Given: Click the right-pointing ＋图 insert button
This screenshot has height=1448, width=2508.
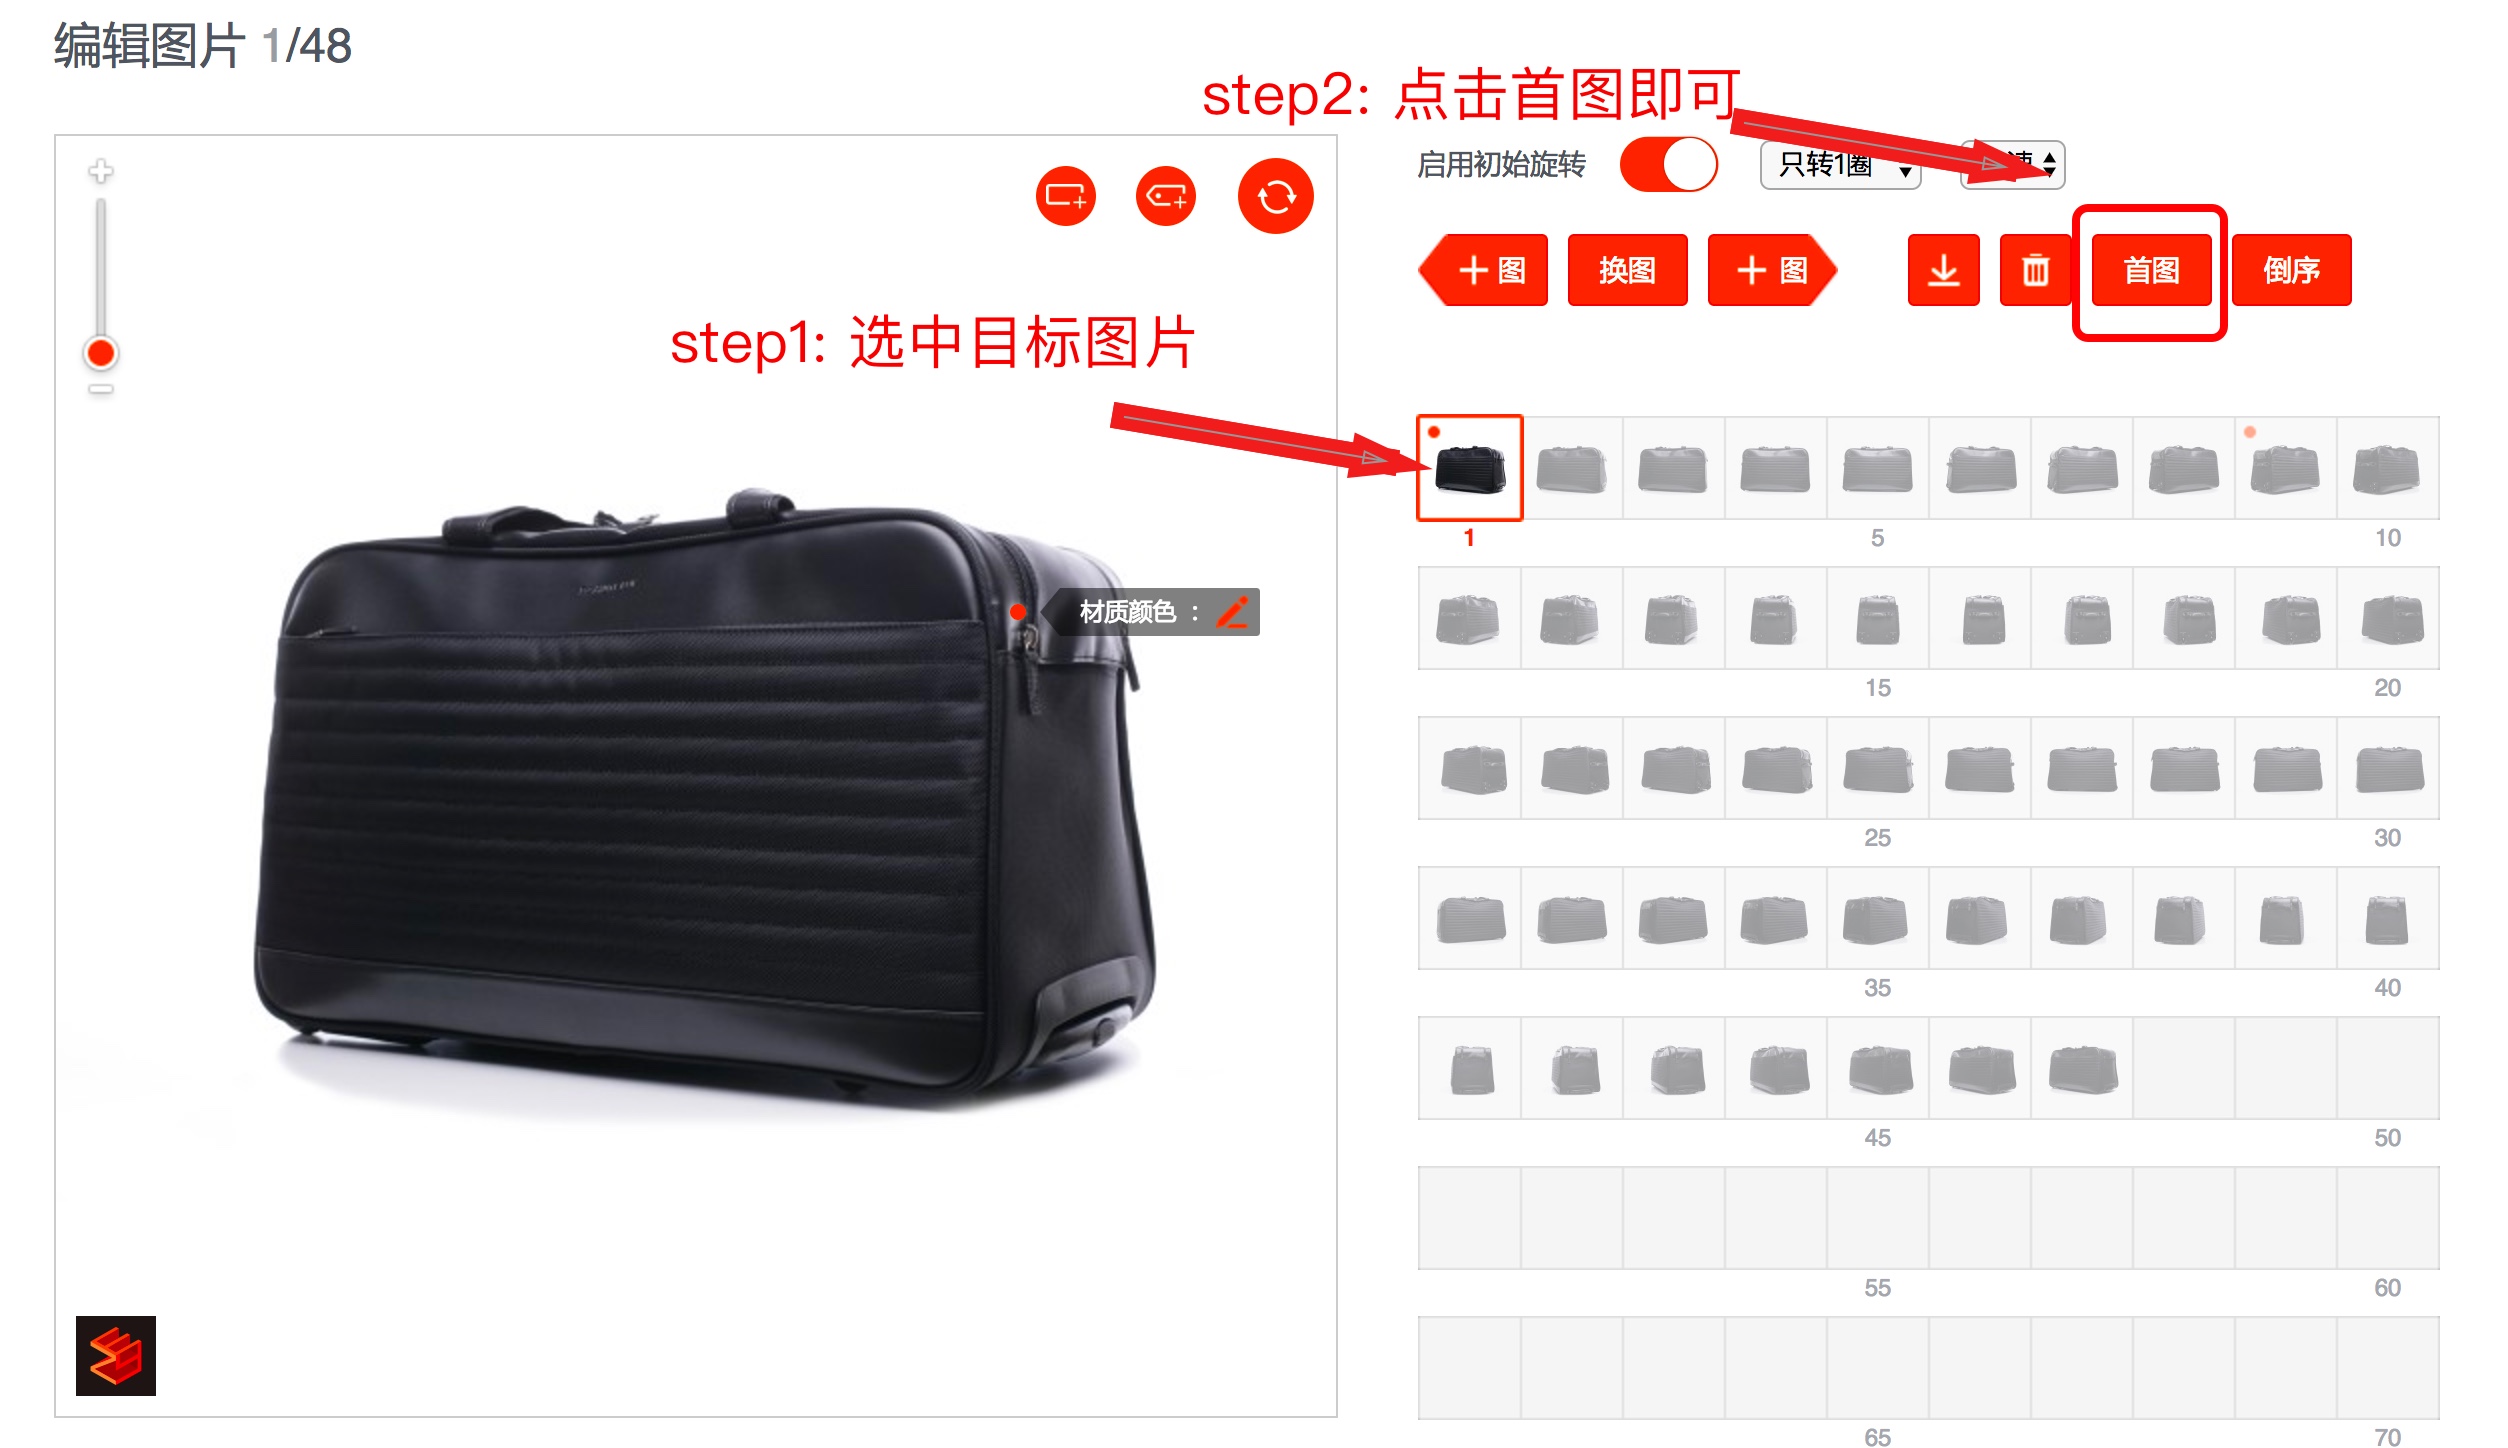Looking at the screenshot, I should click(x=1772, y=270).
